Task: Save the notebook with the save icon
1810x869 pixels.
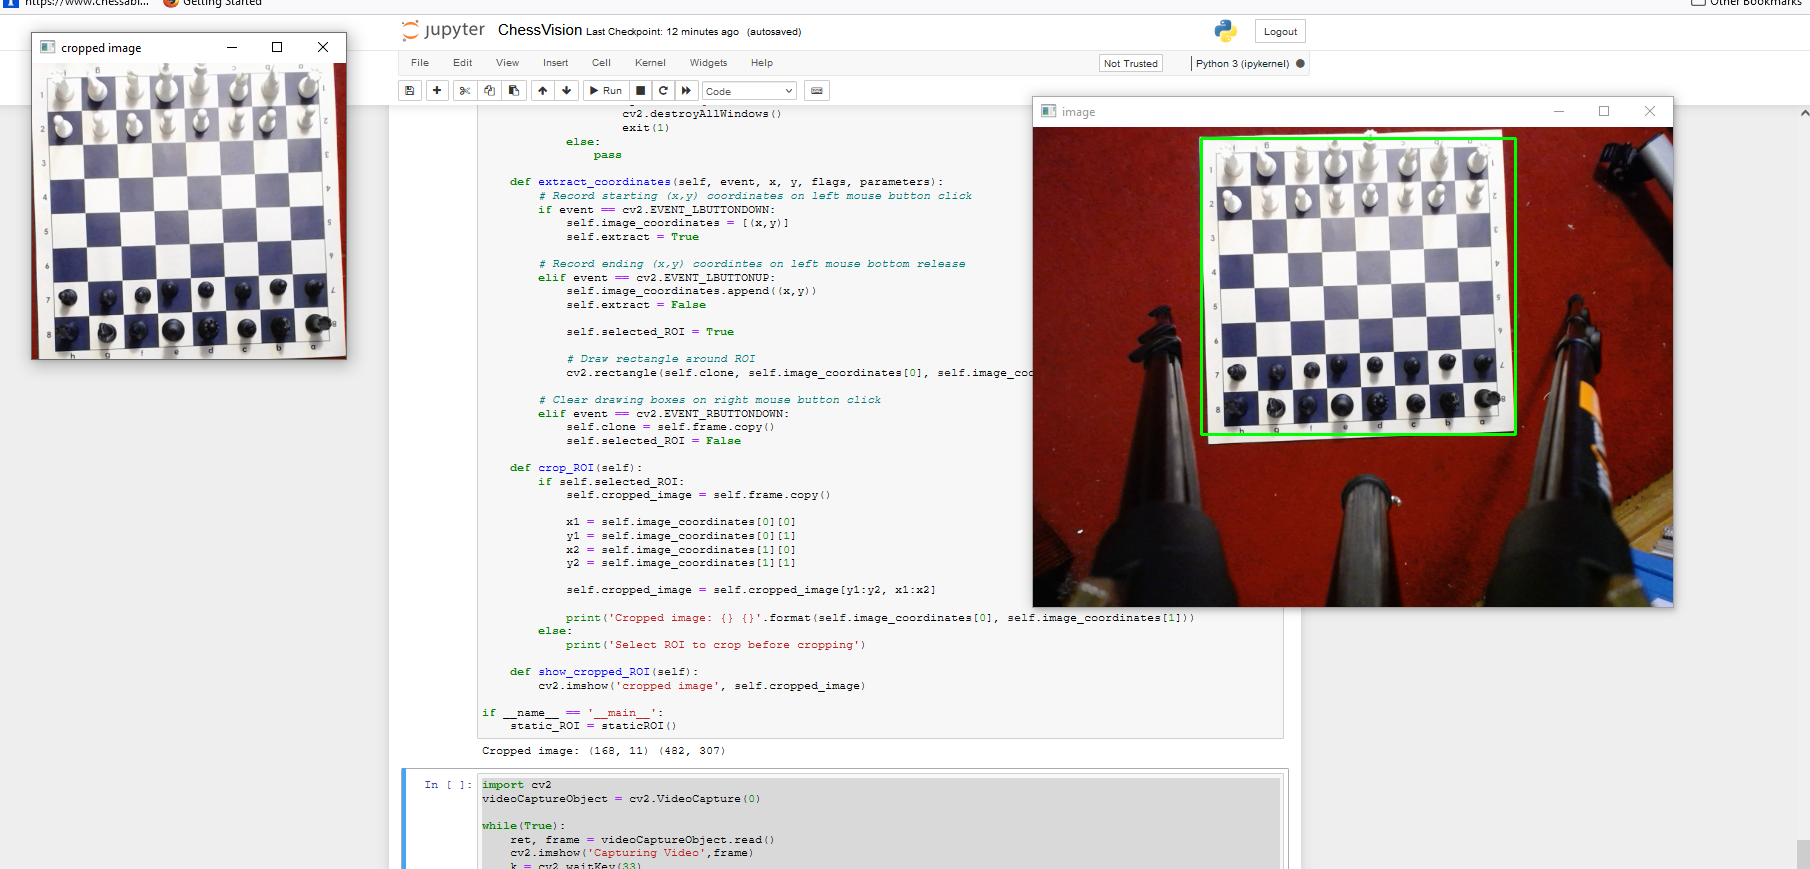Action: pos(410,91)
